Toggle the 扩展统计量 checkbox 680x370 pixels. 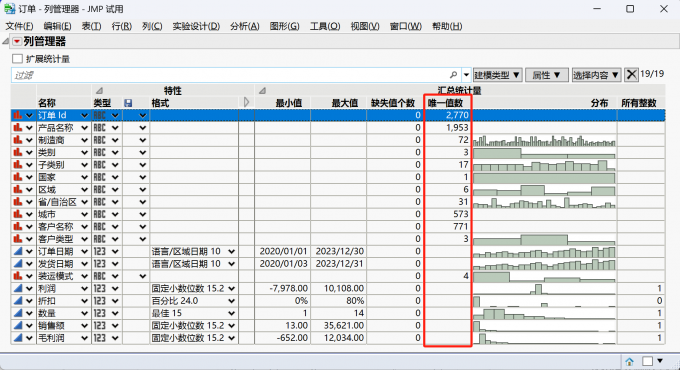[x=17, y=59]
